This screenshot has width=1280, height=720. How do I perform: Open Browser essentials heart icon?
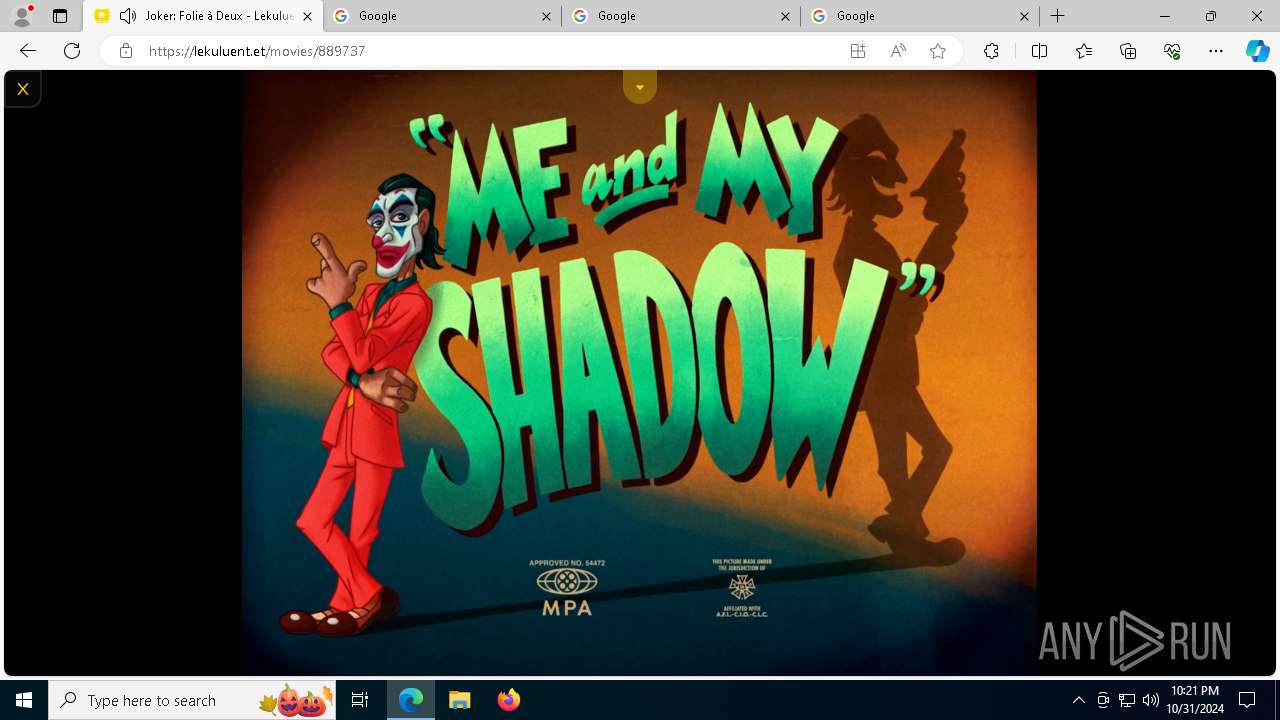click(1172, 51)
